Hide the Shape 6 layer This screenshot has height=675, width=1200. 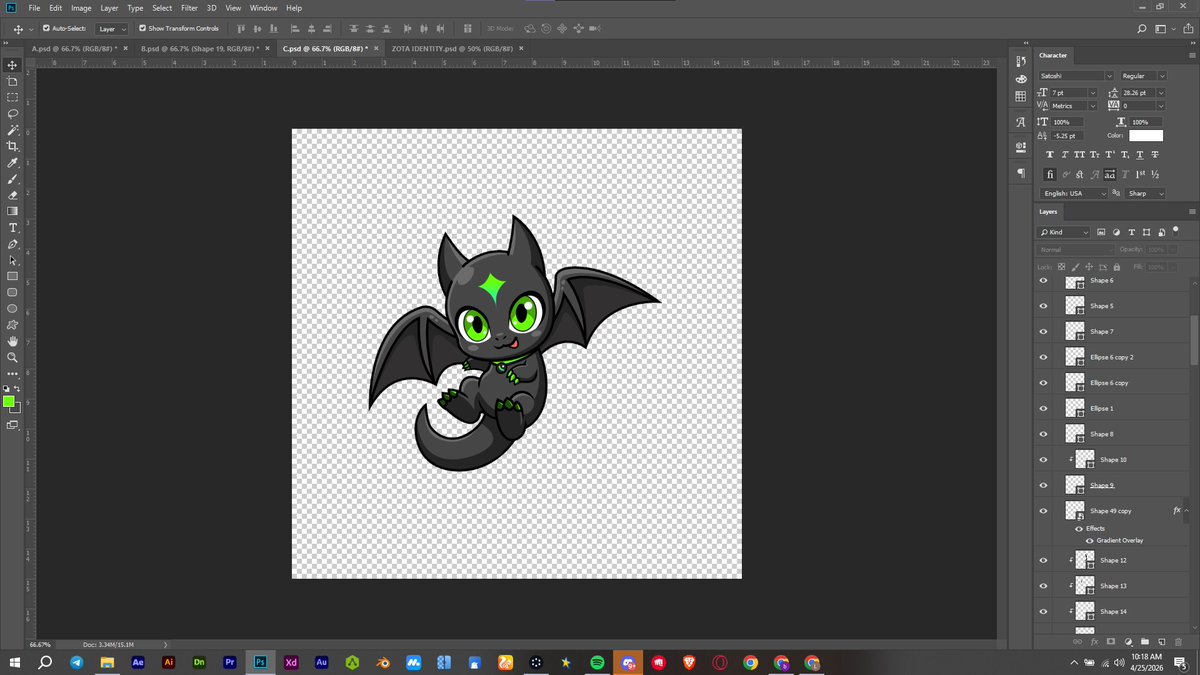1043,281
